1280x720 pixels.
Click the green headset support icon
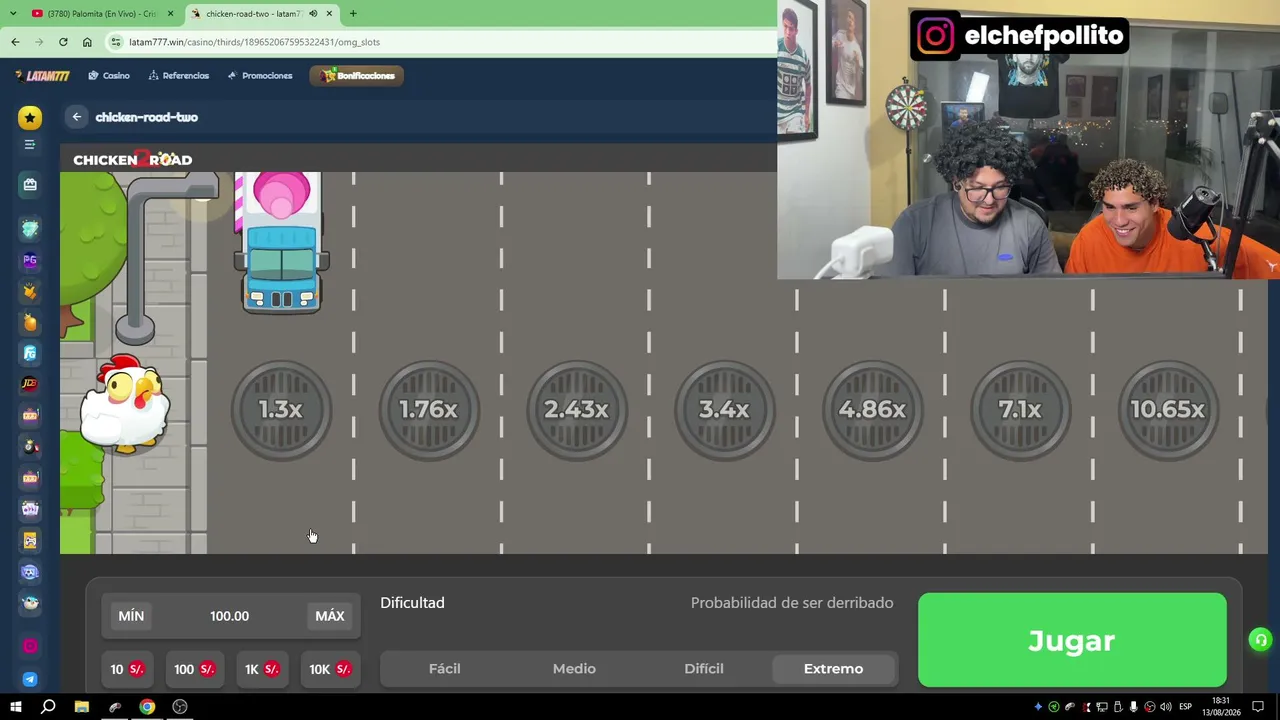click(1260, 640)
